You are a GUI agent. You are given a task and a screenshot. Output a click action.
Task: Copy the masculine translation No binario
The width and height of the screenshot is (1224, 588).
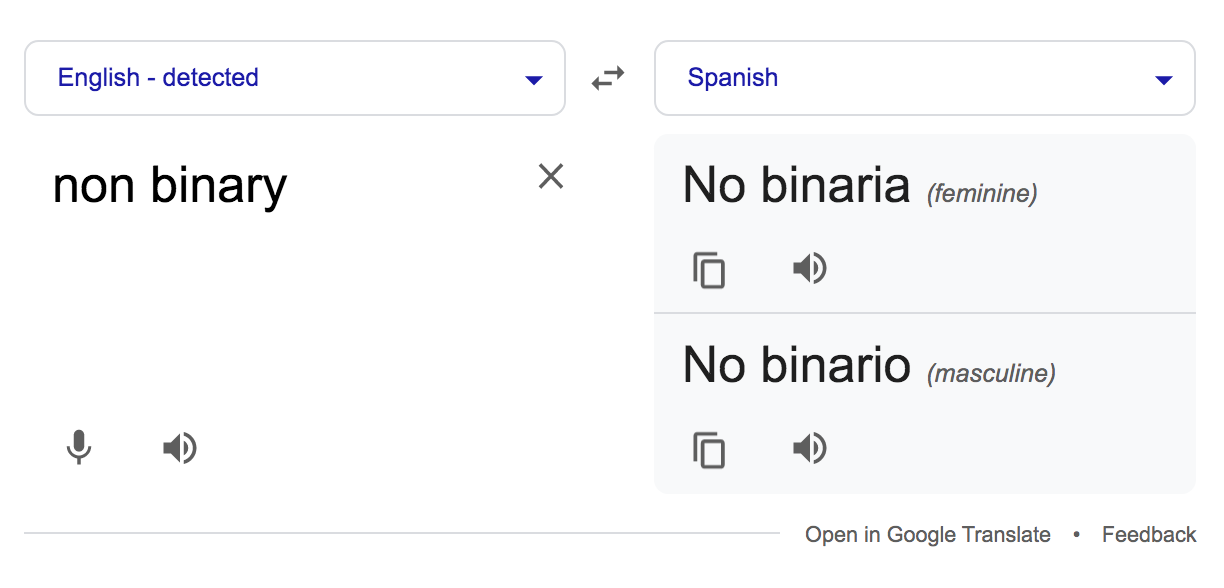coord(709,450)
